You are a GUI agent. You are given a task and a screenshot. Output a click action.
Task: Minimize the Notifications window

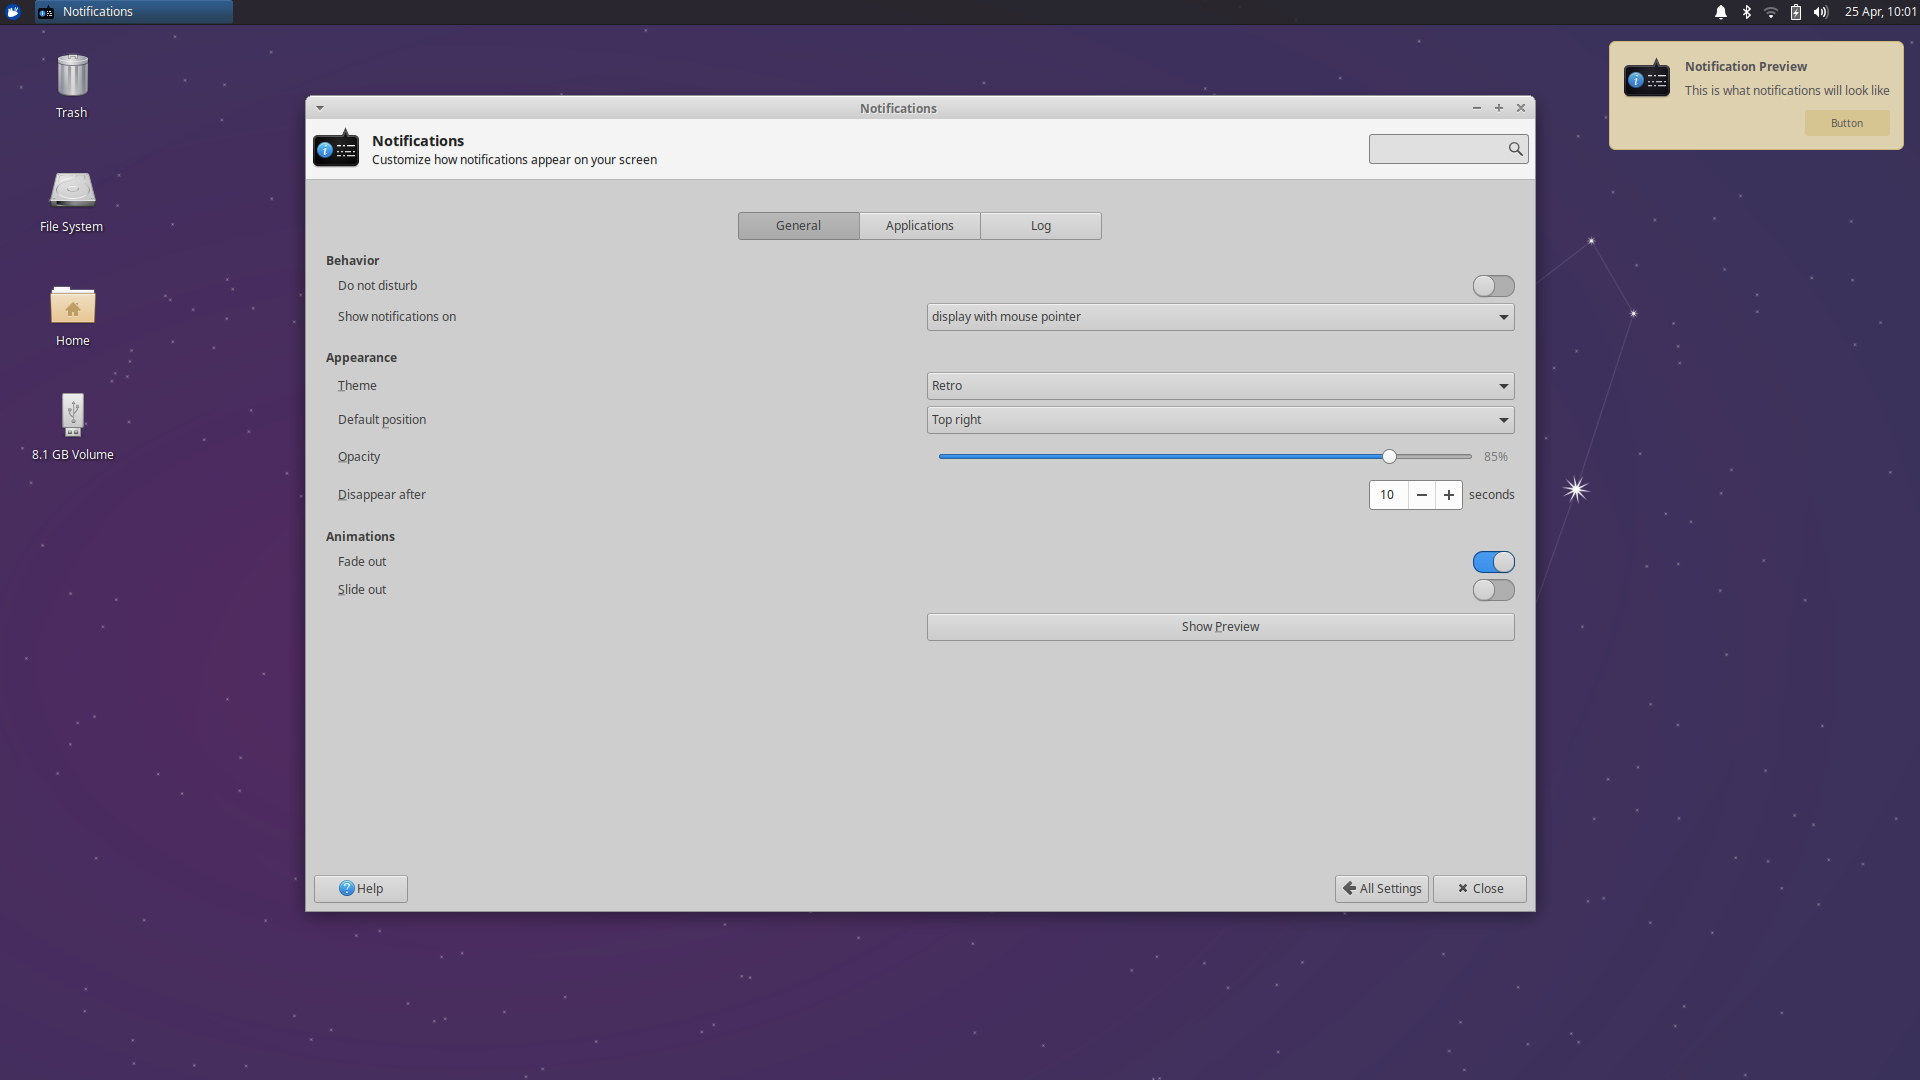[x=1476, y=108]
